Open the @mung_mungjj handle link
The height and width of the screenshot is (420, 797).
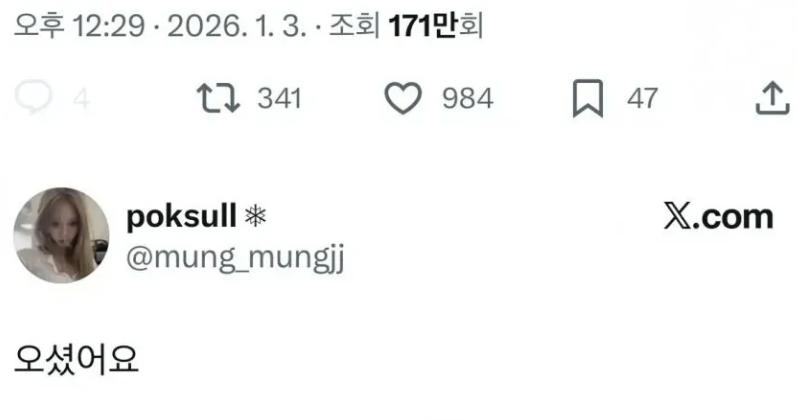235,257
